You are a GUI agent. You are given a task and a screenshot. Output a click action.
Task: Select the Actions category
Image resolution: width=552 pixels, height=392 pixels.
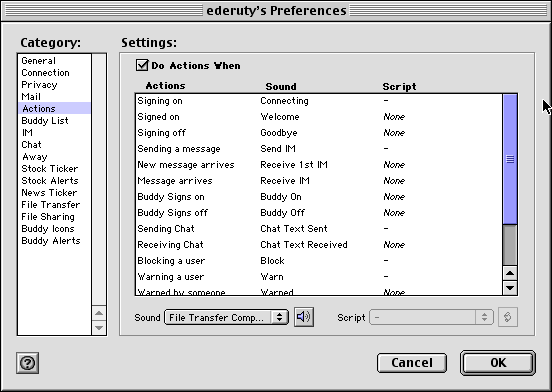click(54, 108)
